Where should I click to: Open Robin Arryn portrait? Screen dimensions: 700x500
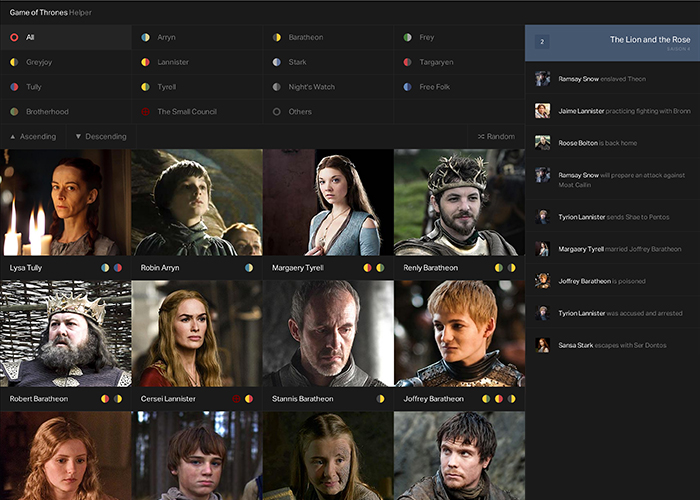coord(197,202)
